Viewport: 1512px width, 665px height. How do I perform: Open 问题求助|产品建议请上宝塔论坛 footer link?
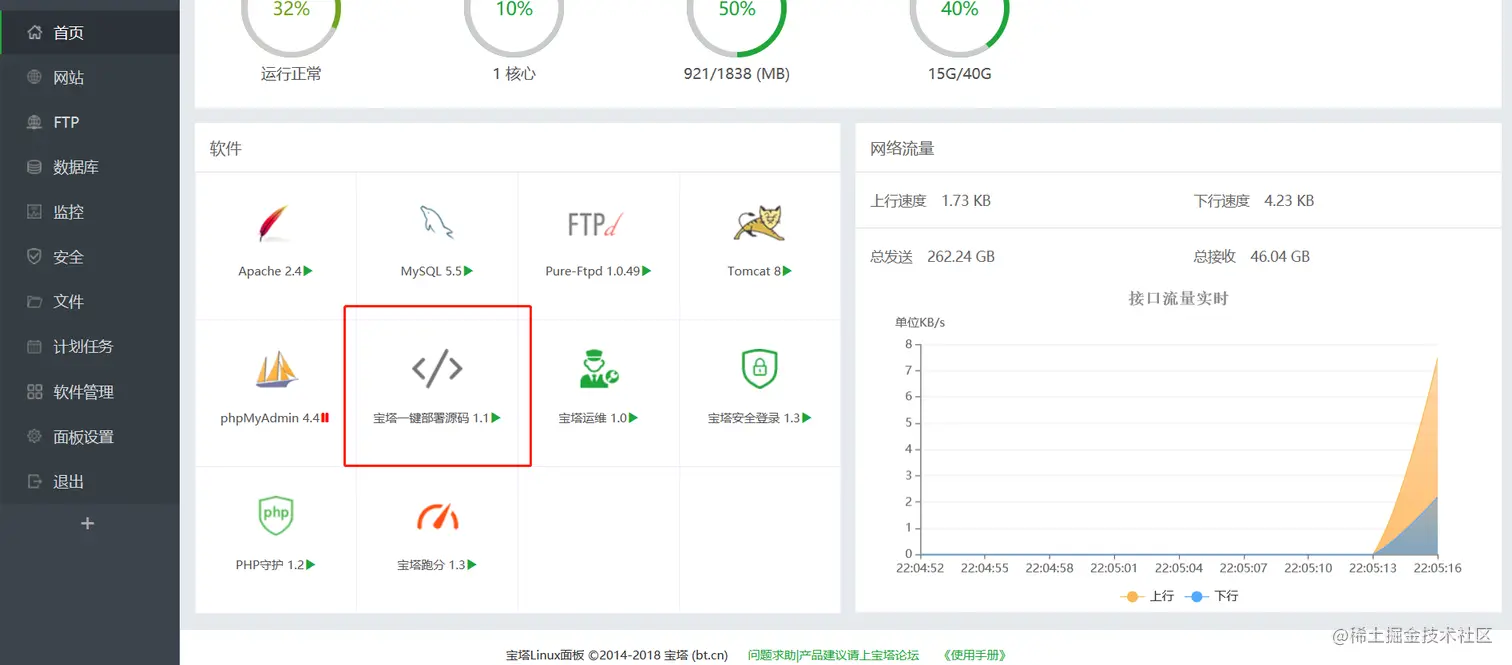click(833, 655)
